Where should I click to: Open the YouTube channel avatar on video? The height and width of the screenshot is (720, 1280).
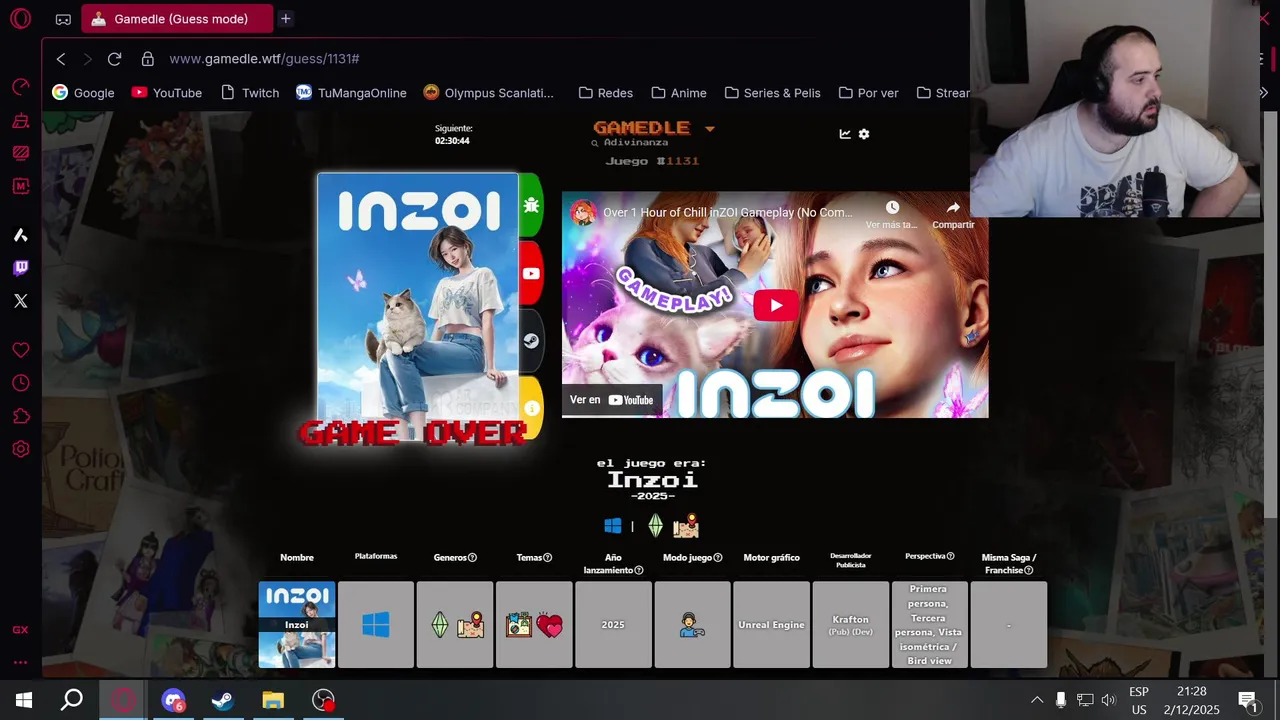pyautogui.click(x=584, y=212)
